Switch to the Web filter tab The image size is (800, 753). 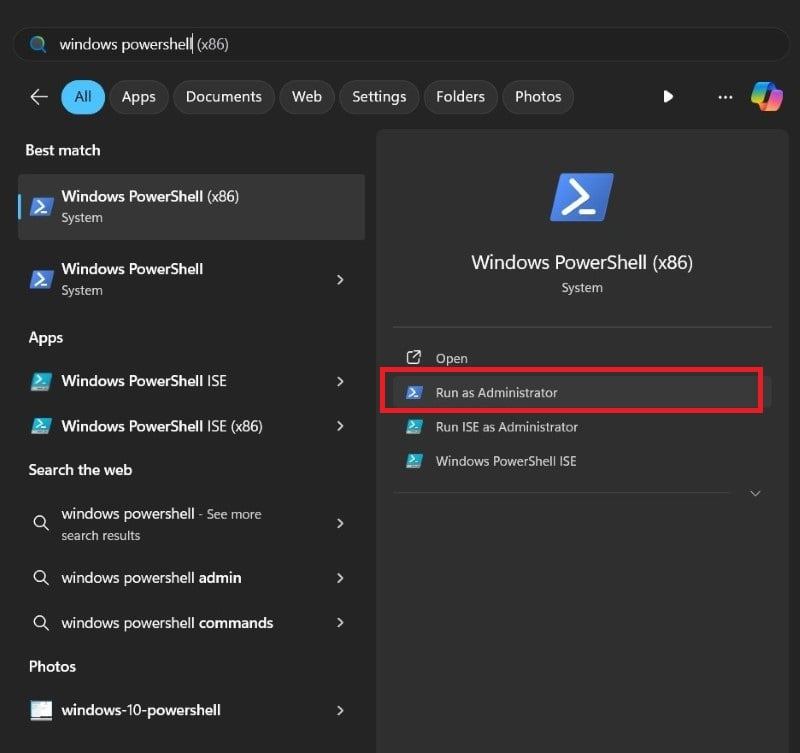pos(307,97)
